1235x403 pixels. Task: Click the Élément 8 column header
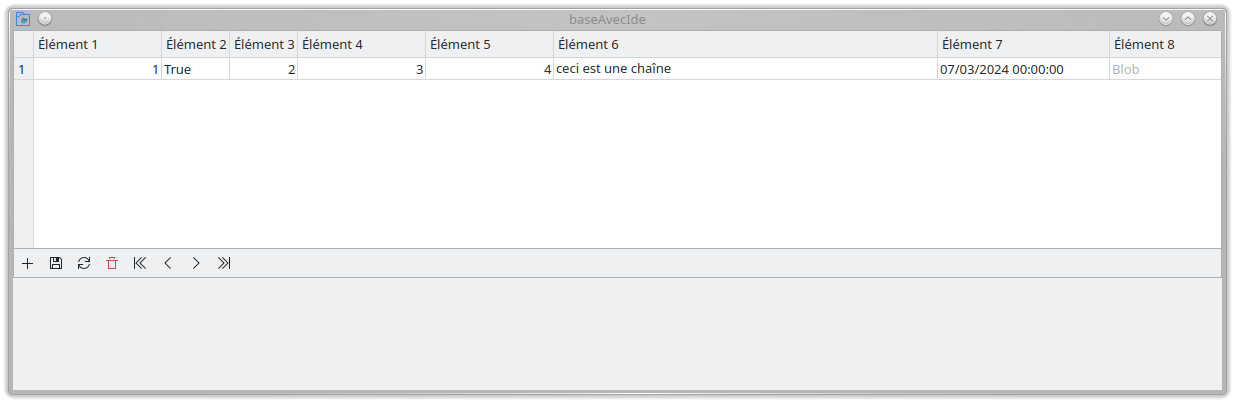[1165, 44]
